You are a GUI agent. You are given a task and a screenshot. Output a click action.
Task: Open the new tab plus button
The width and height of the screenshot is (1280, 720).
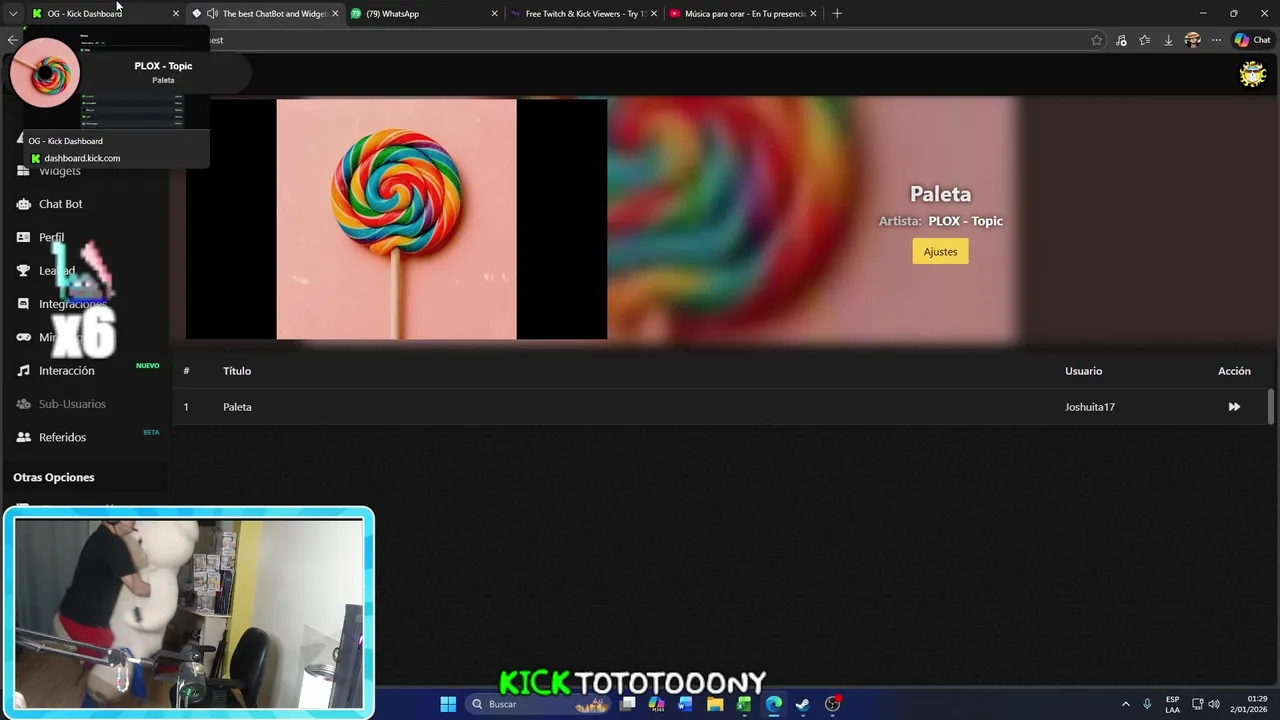(837, 13)
